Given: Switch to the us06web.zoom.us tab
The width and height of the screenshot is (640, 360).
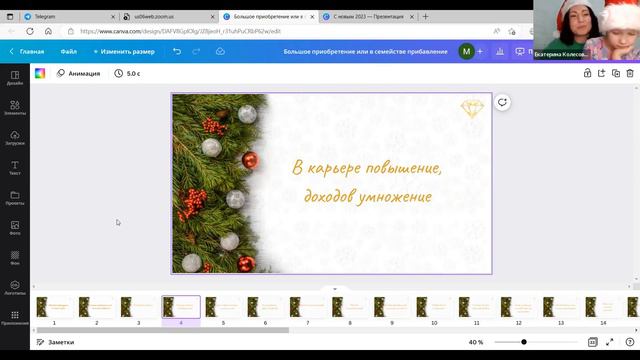Looking at the screenshot, I should (169, 17).
